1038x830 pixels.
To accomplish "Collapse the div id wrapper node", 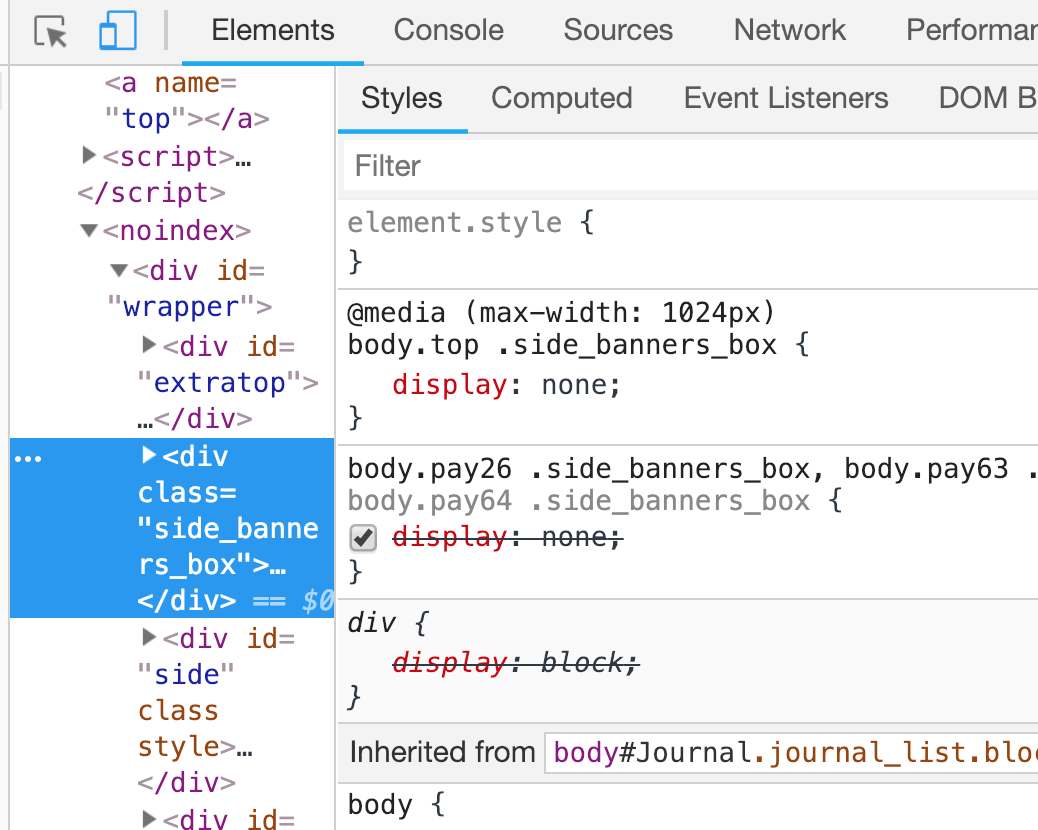I will point(119,270).
